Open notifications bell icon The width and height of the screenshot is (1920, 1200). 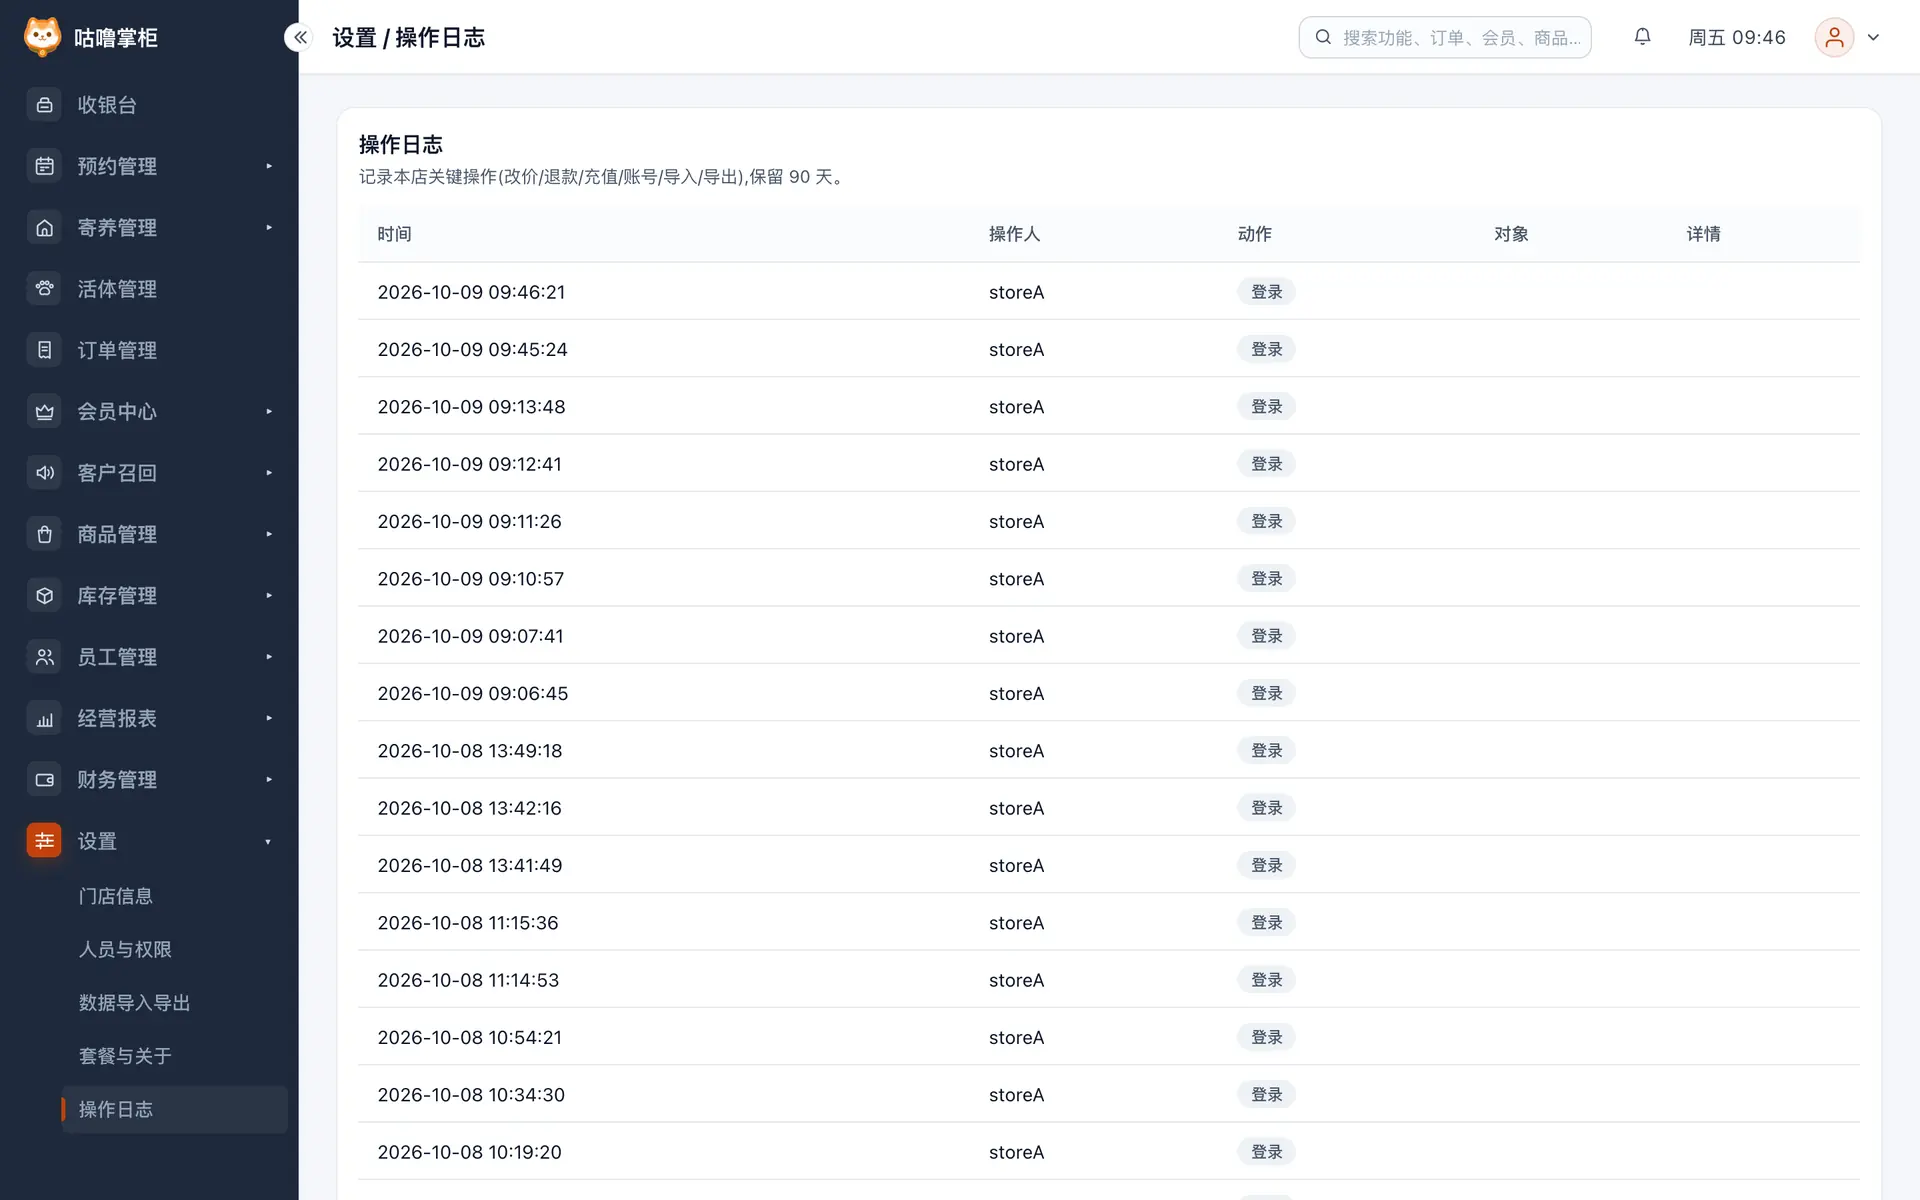coord(1642,37)
